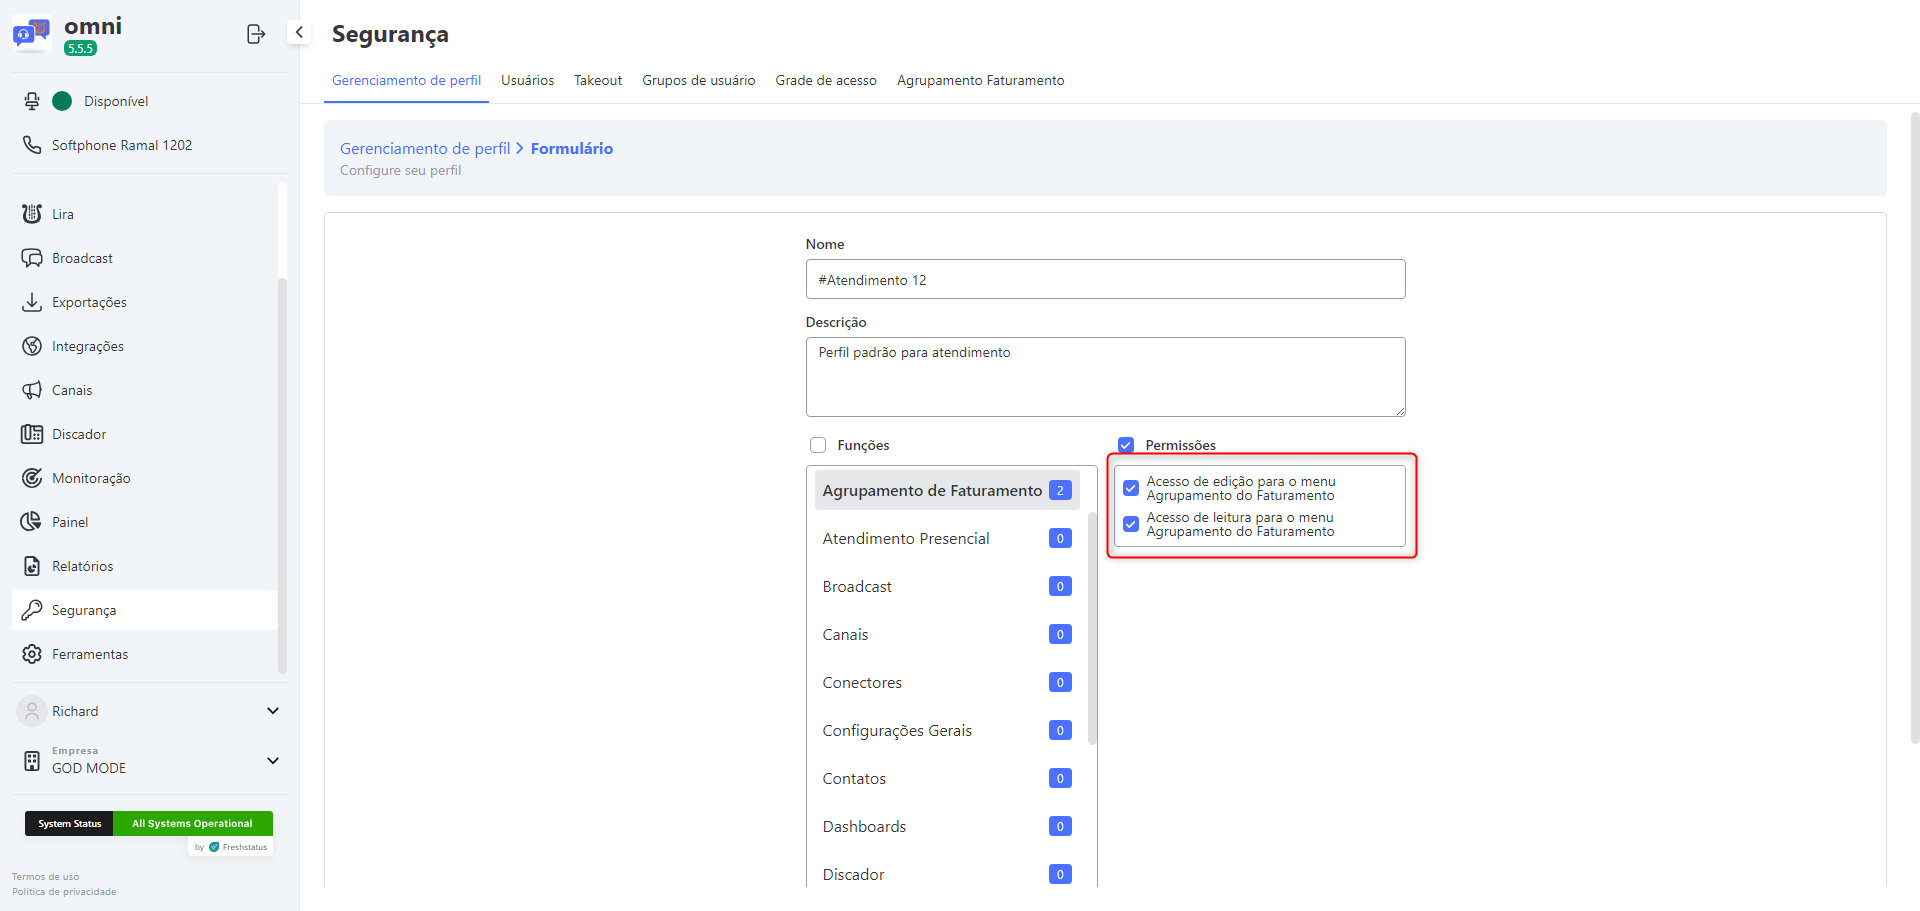Uncheck the Permissões select-all checkbox
The image size is (1920, 911).
pyautogui.click(x=1126, y=445)
